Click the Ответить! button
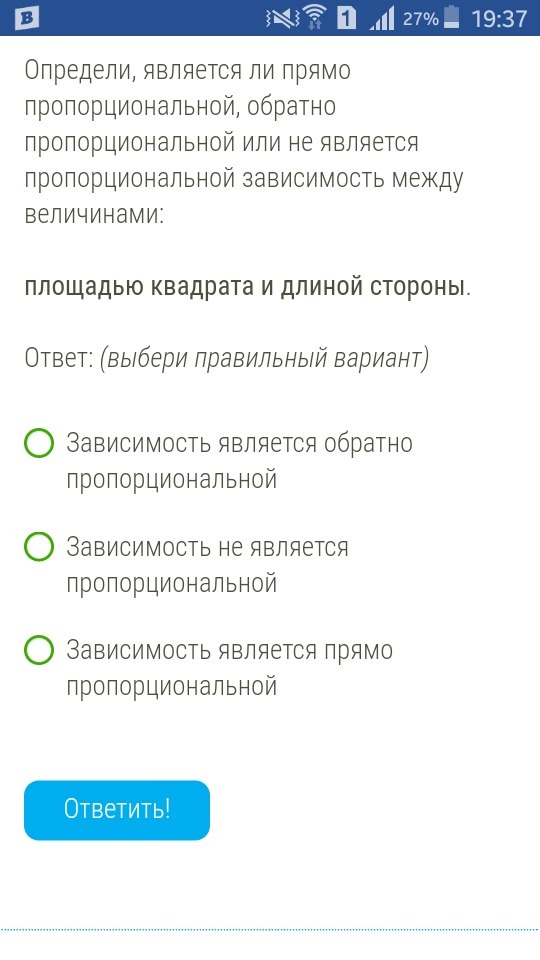This screenshot has height=960, width=540. (117, 810)
